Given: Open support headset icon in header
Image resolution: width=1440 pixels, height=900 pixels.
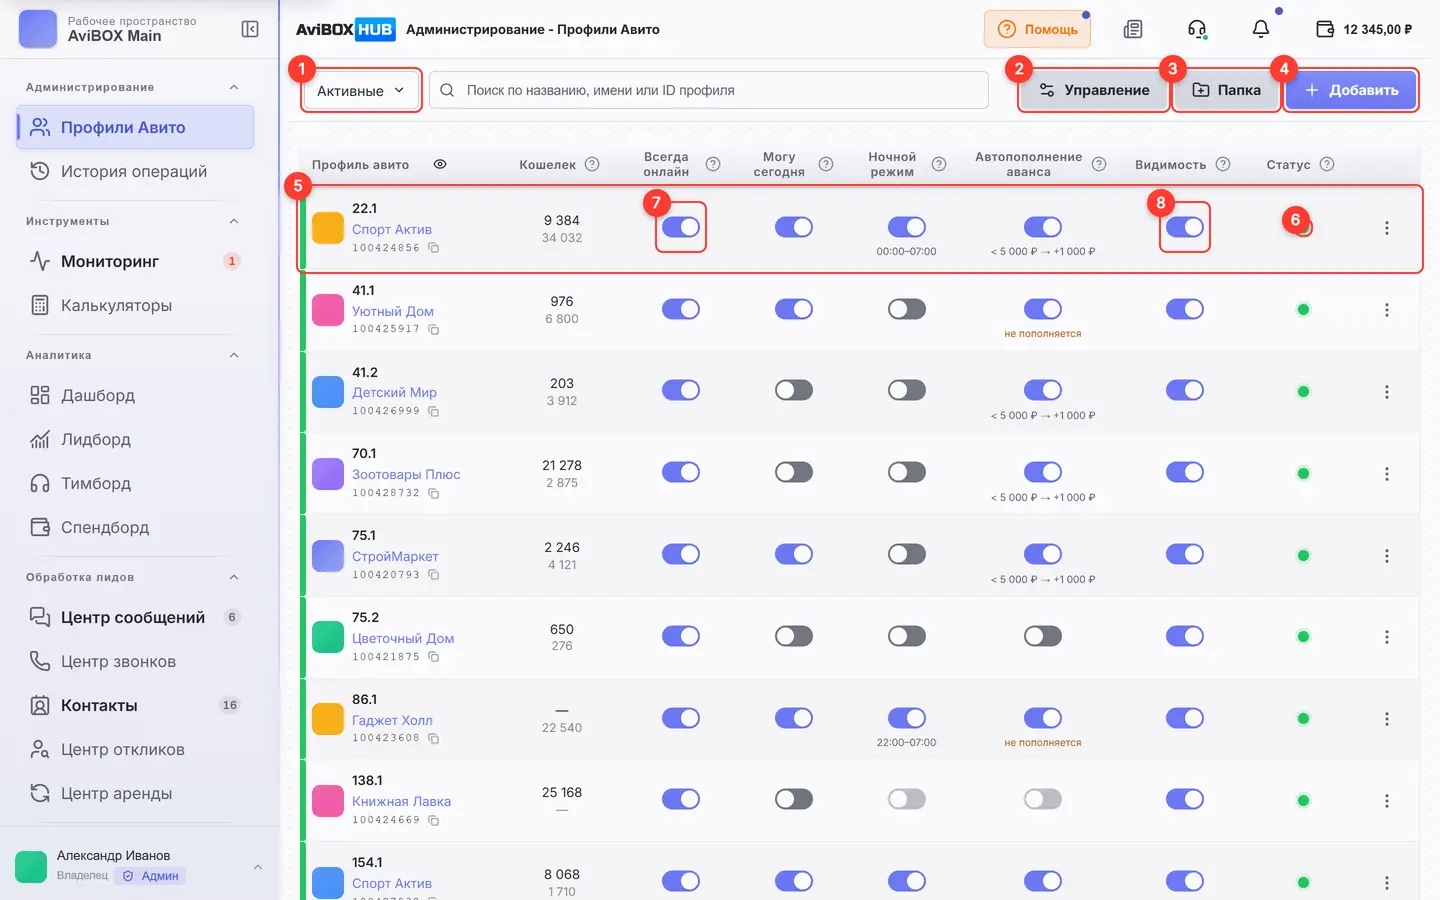Looking at the screenshot, I should 1197,29.
